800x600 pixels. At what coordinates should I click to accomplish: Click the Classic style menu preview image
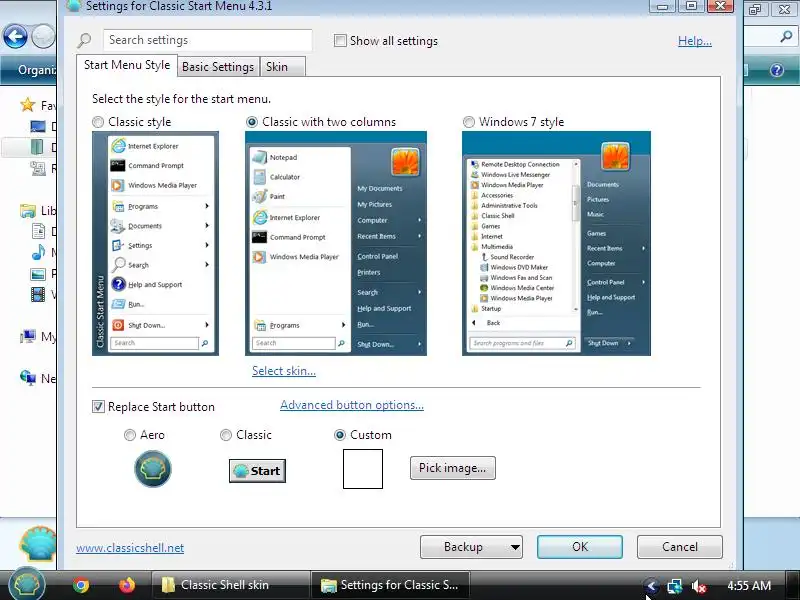pos(156,243)
